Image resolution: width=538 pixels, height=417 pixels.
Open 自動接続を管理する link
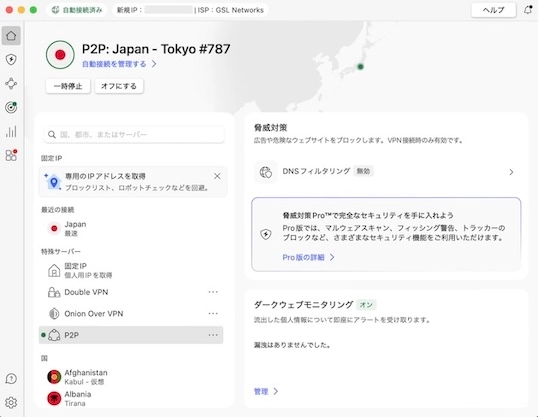(x=114, y=64)
